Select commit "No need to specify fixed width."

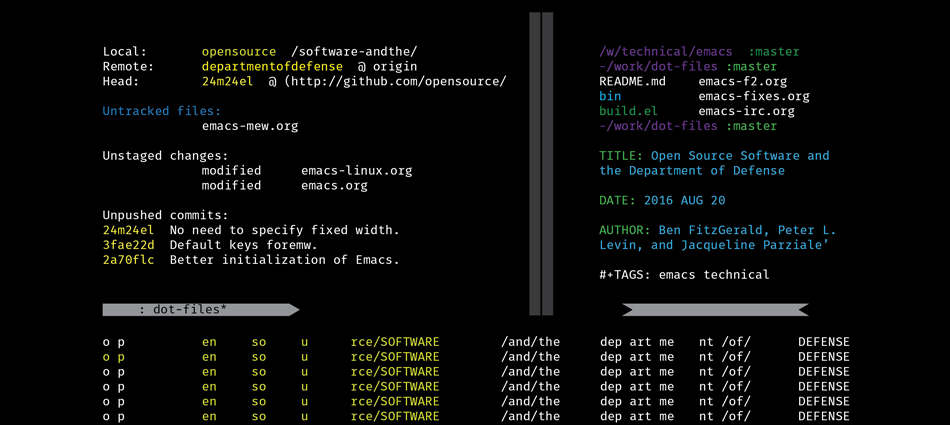pyautogui.click(x=285, y=231)
